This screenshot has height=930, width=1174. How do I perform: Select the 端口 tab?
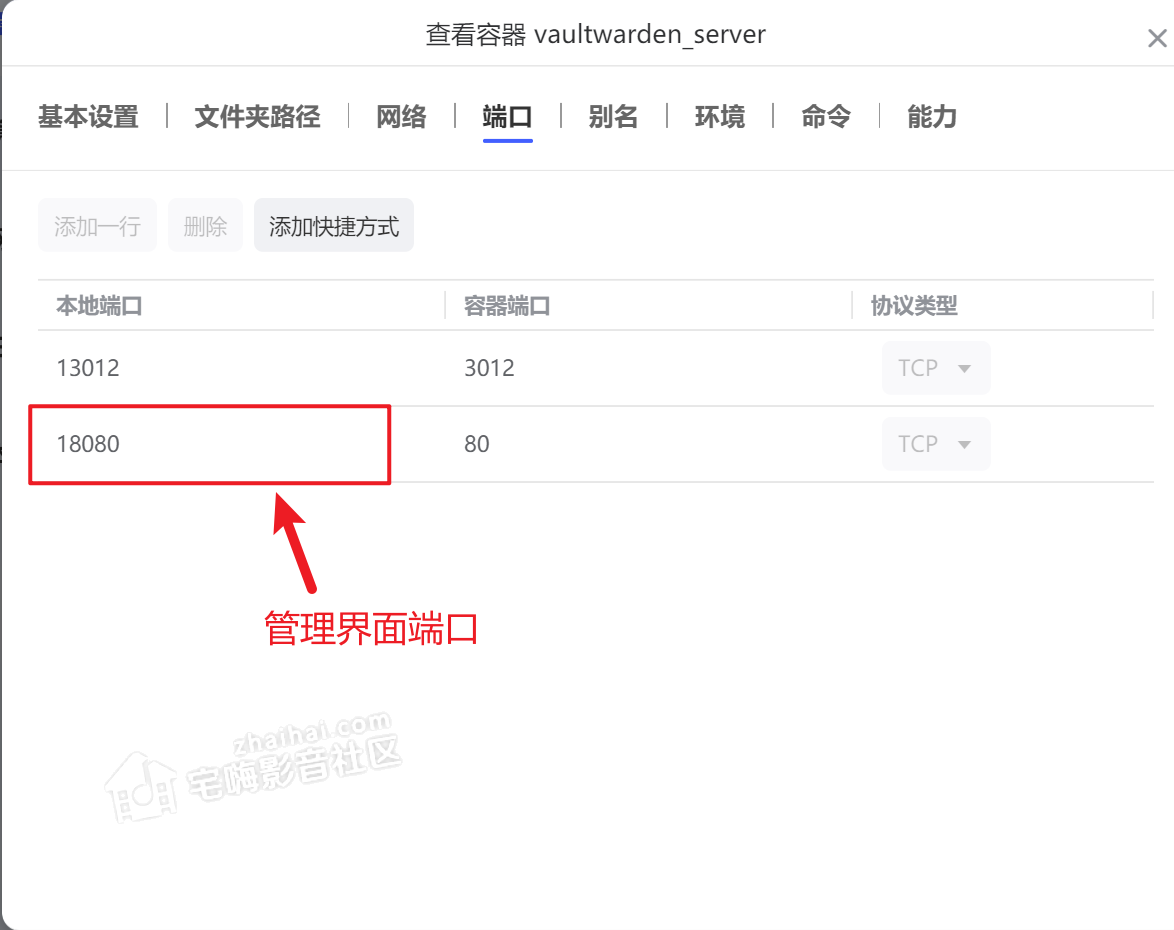pyautogui.click(x=508, y=117)
